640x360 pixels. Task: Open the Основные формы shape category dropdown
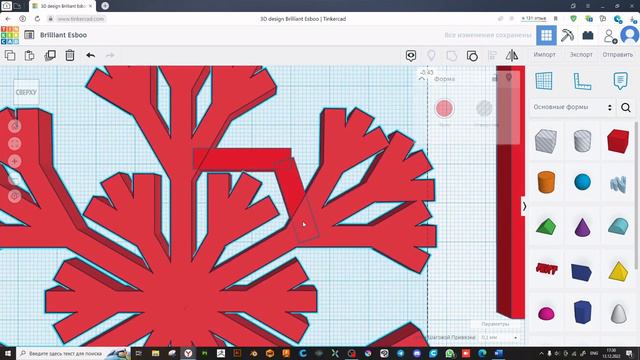573,107
